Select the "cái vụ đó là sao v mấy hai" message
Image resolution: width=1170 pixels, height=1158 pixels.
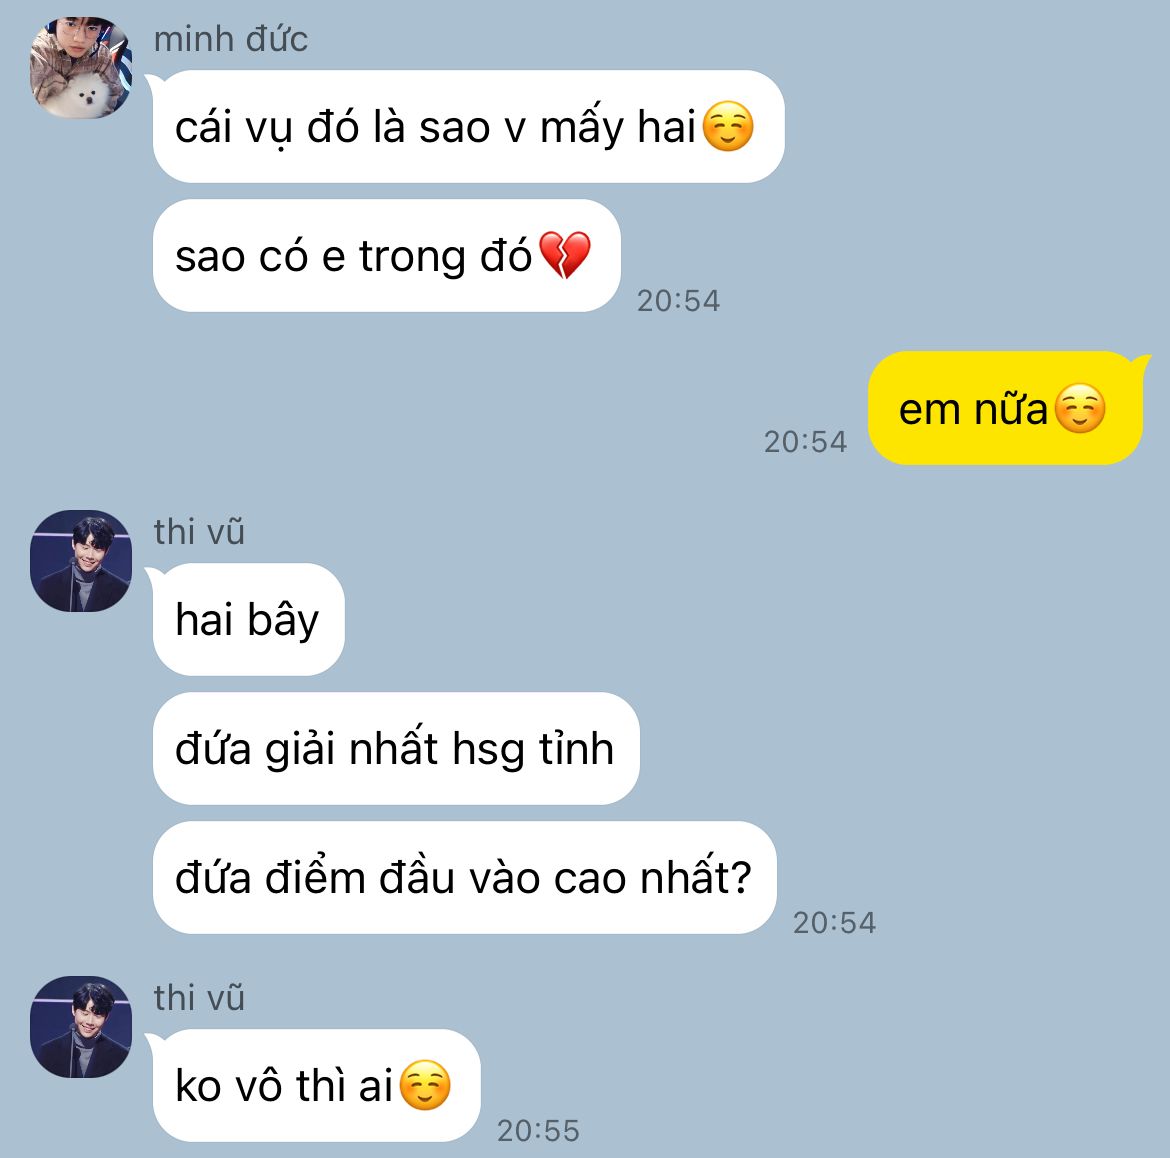[x=468, y=127]
